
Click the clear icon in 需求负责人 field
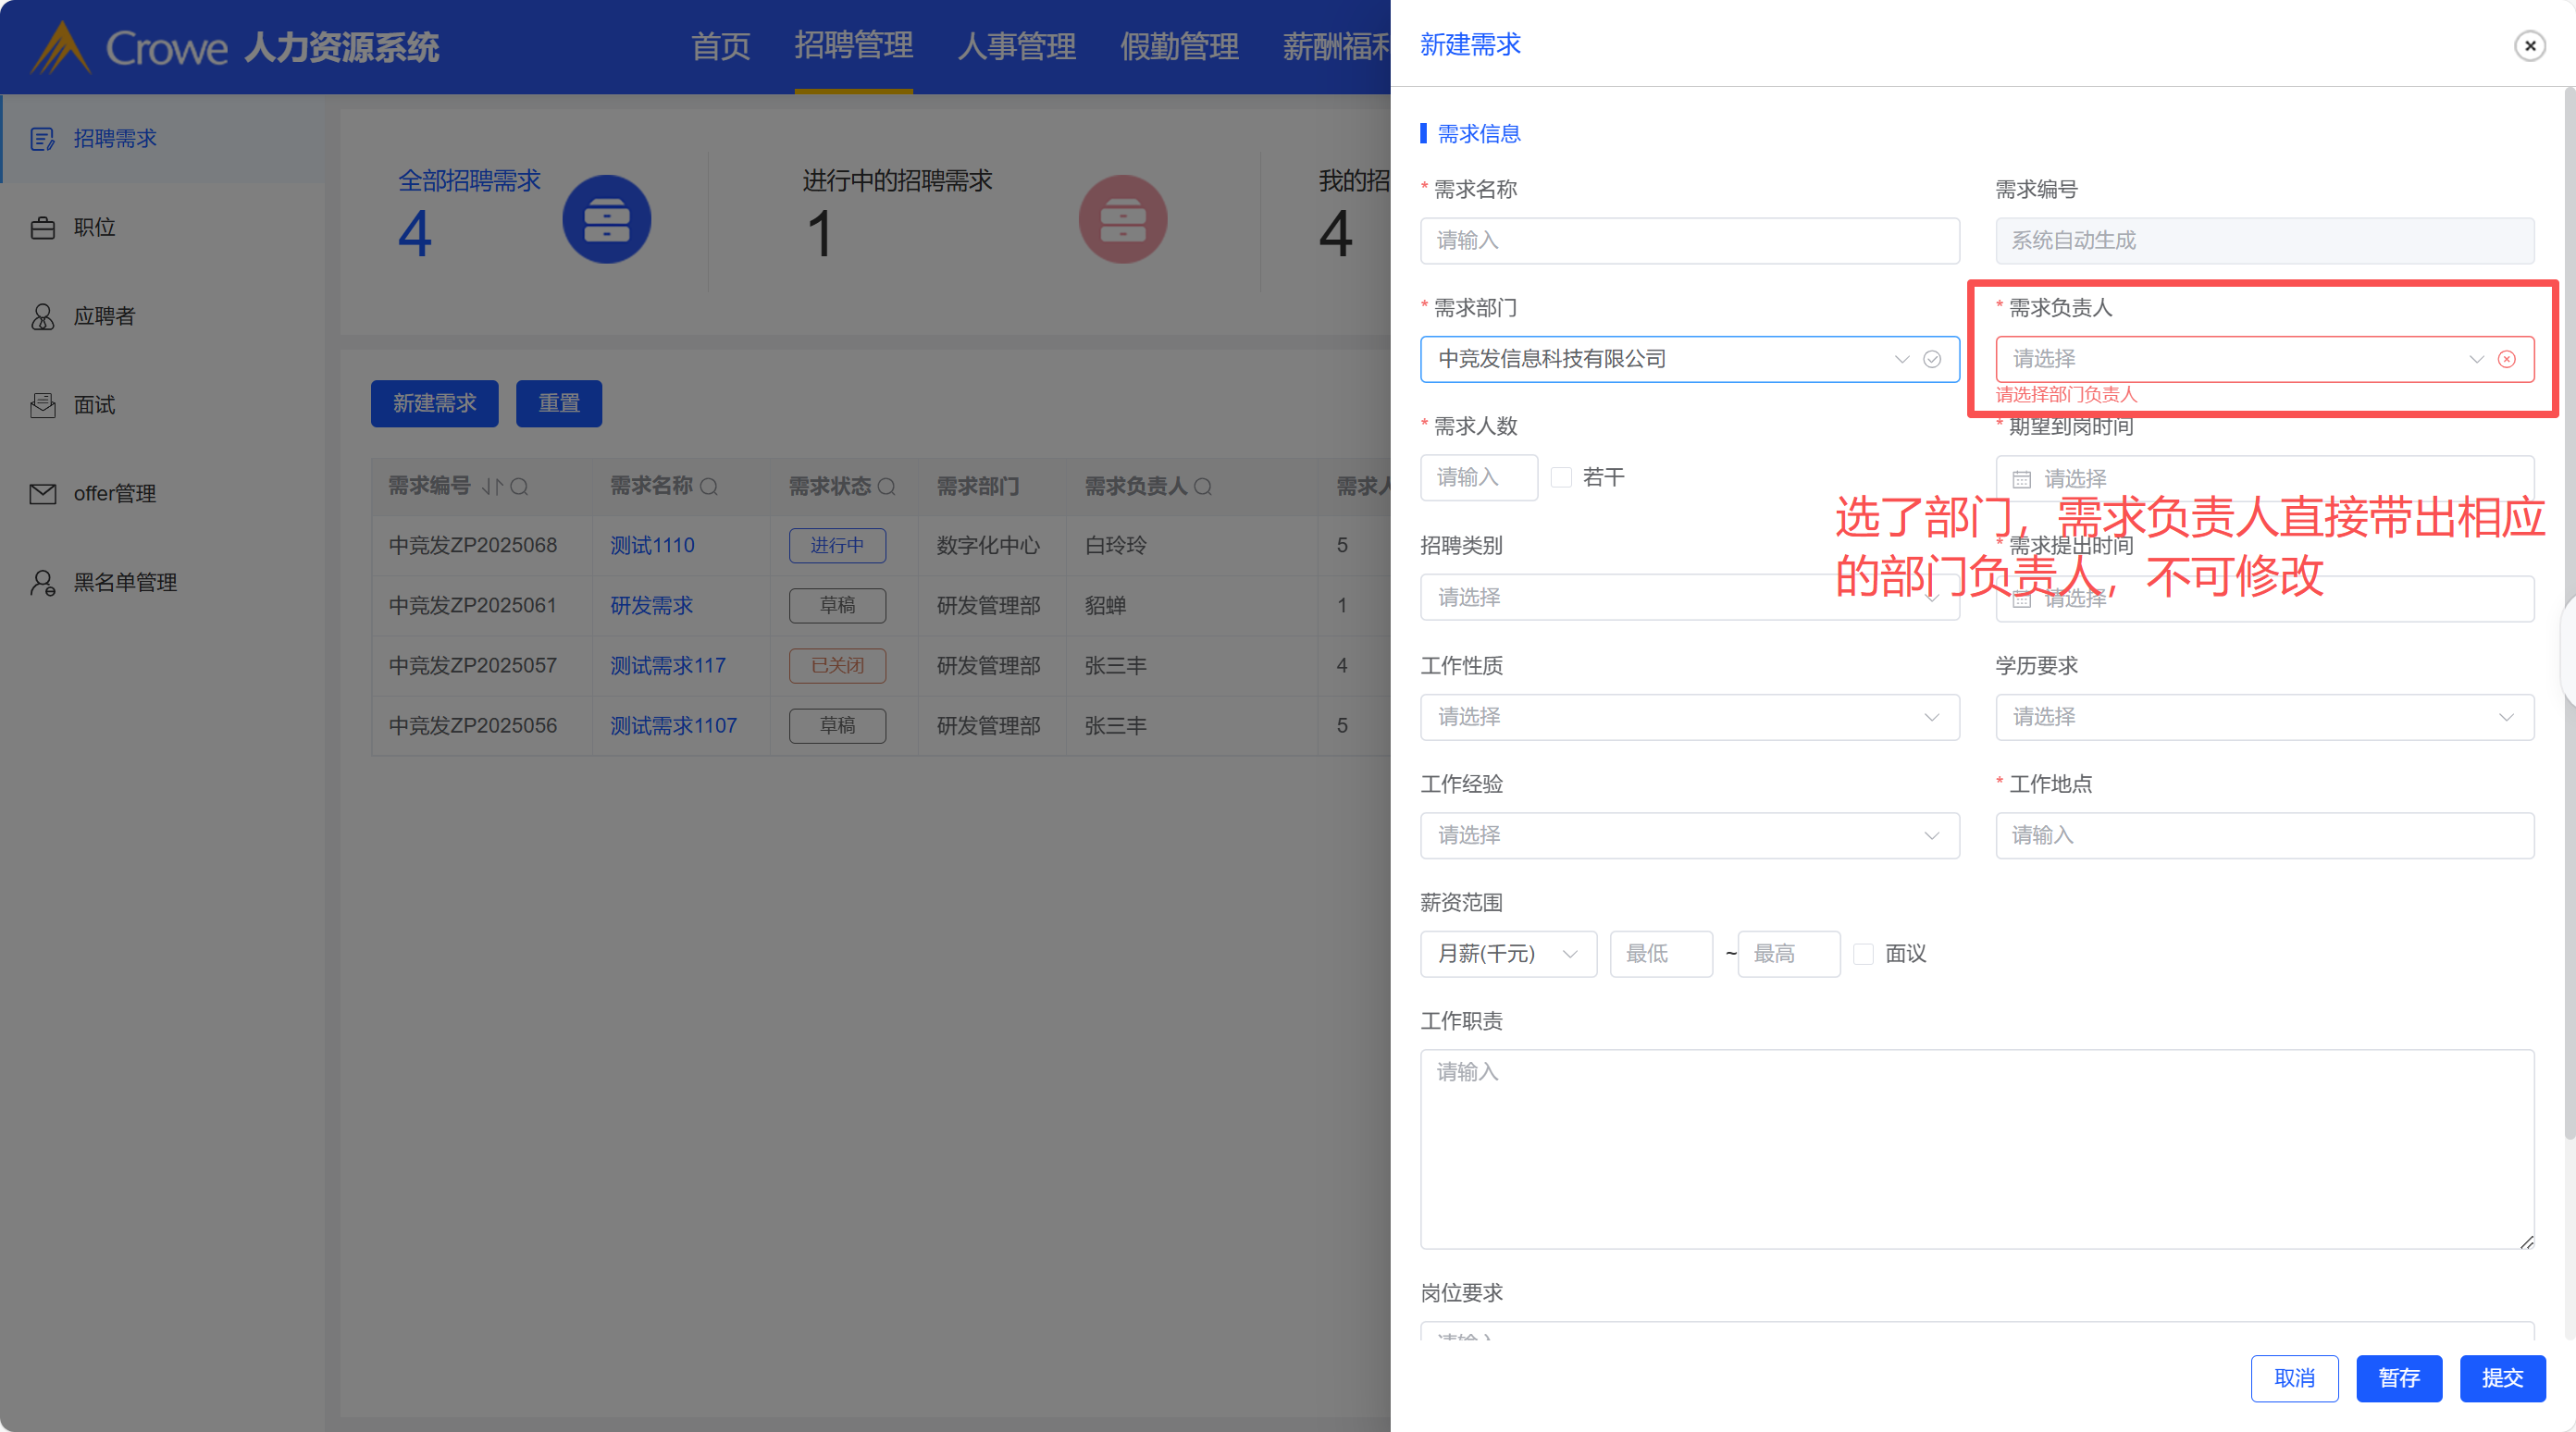tap(2506, 359)
